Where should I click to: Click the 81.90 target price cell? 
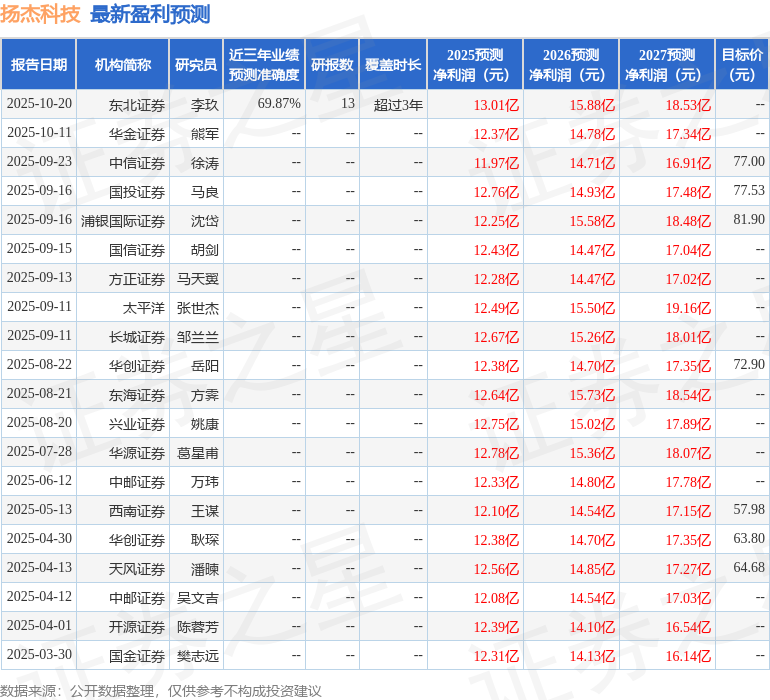coord(748,220)
